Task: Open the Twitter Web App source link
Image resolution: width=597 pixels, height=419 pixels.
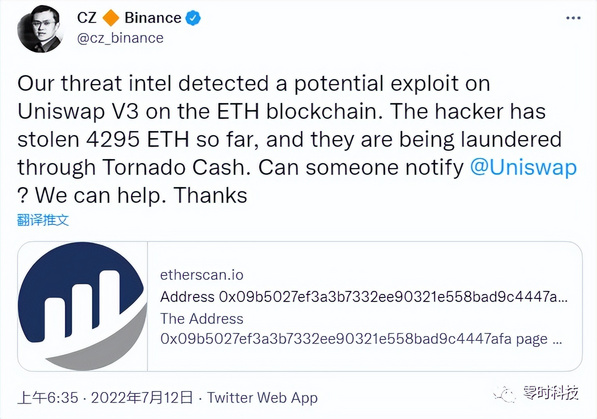Action: 262,398
